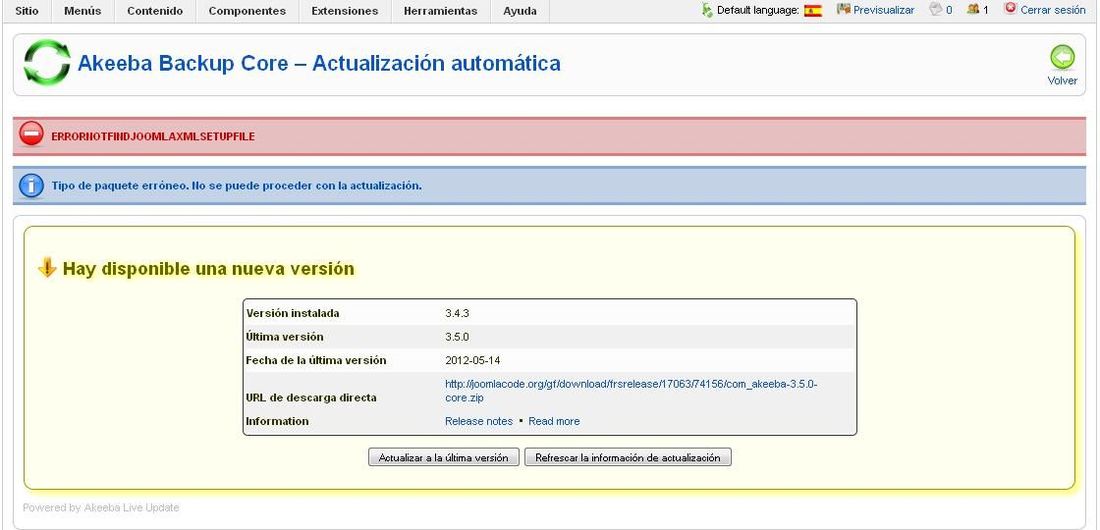Click the Spanish flag language icon

813,11
